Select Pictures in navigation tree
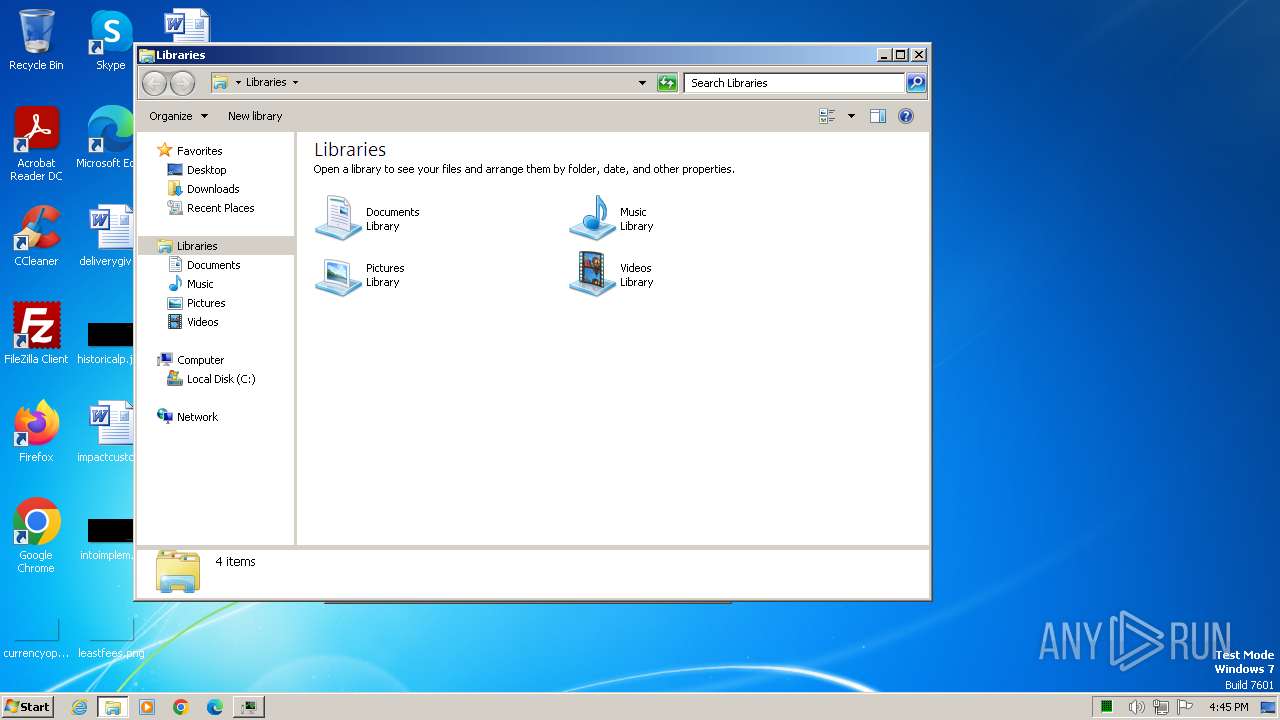The image size is (1280, 720). point(206,303)
